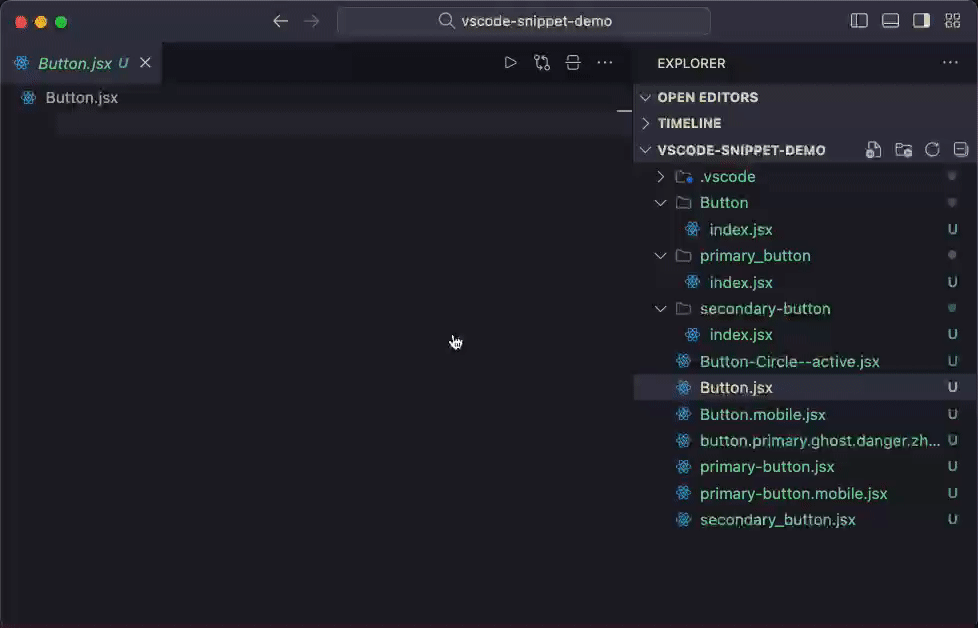
Task: Create a new file in VSCODE-SNIPPET-DEMO
Action: [x=873, y=150]
